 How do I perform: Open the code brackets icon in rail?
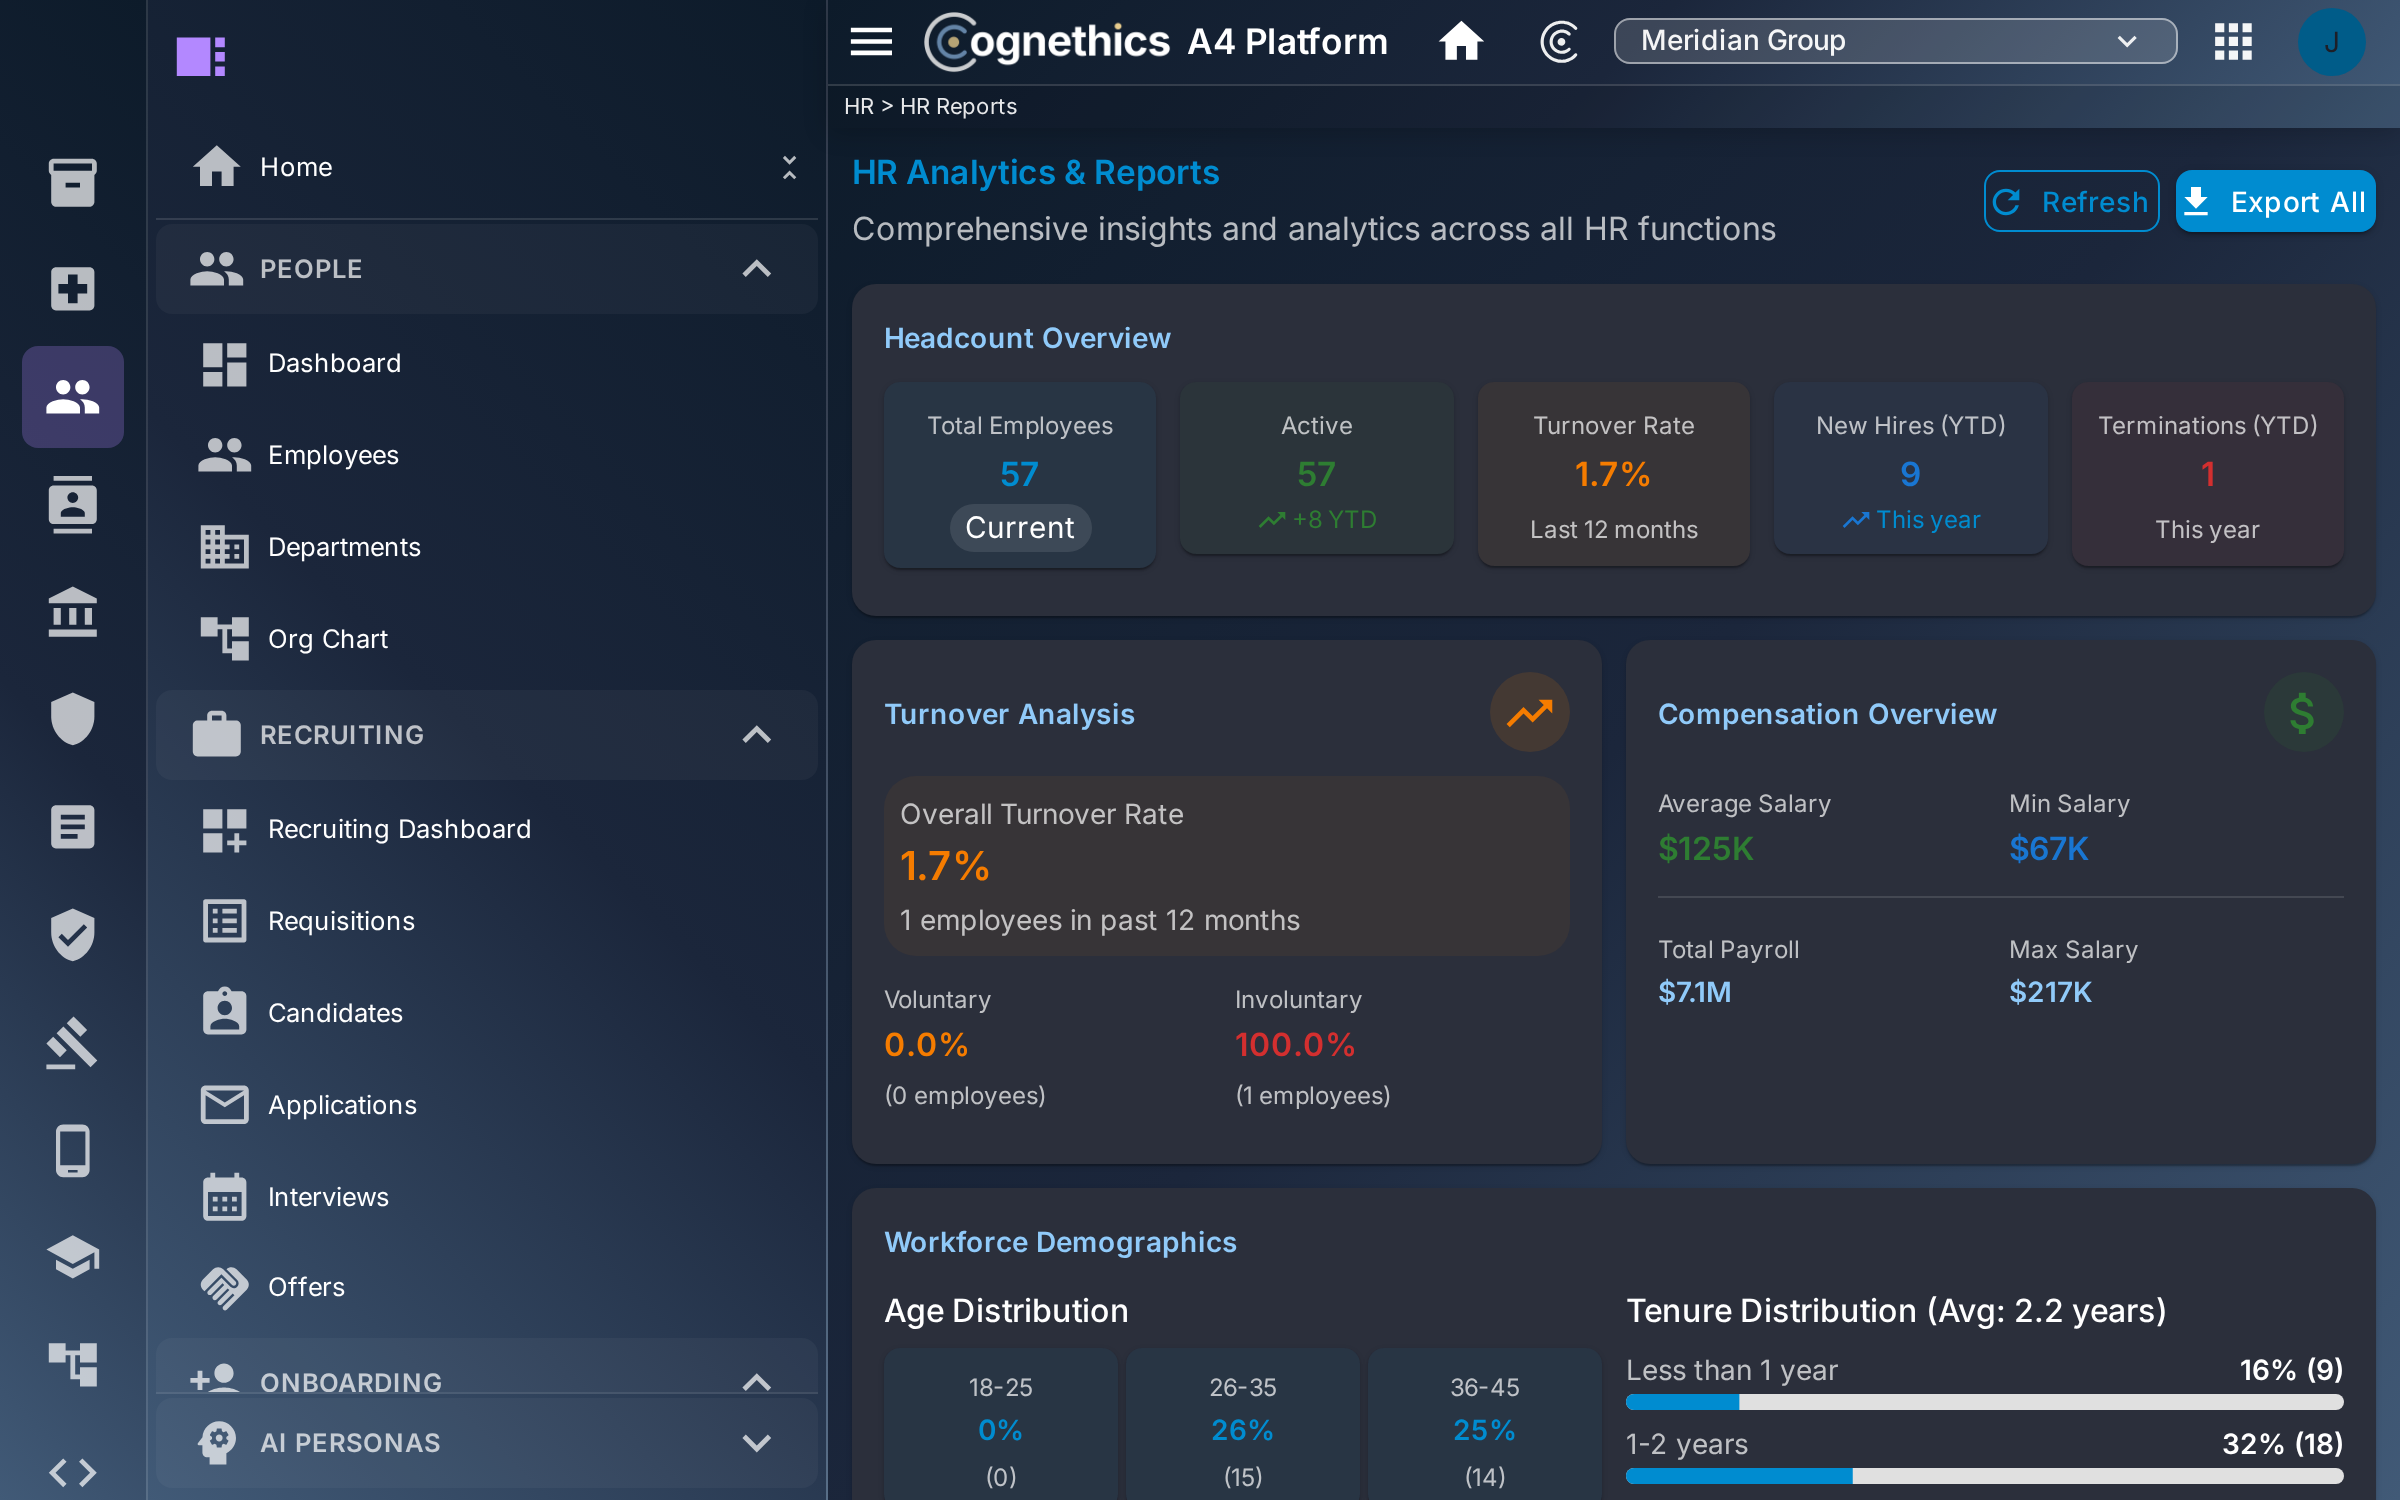[x=73, y=1472]
